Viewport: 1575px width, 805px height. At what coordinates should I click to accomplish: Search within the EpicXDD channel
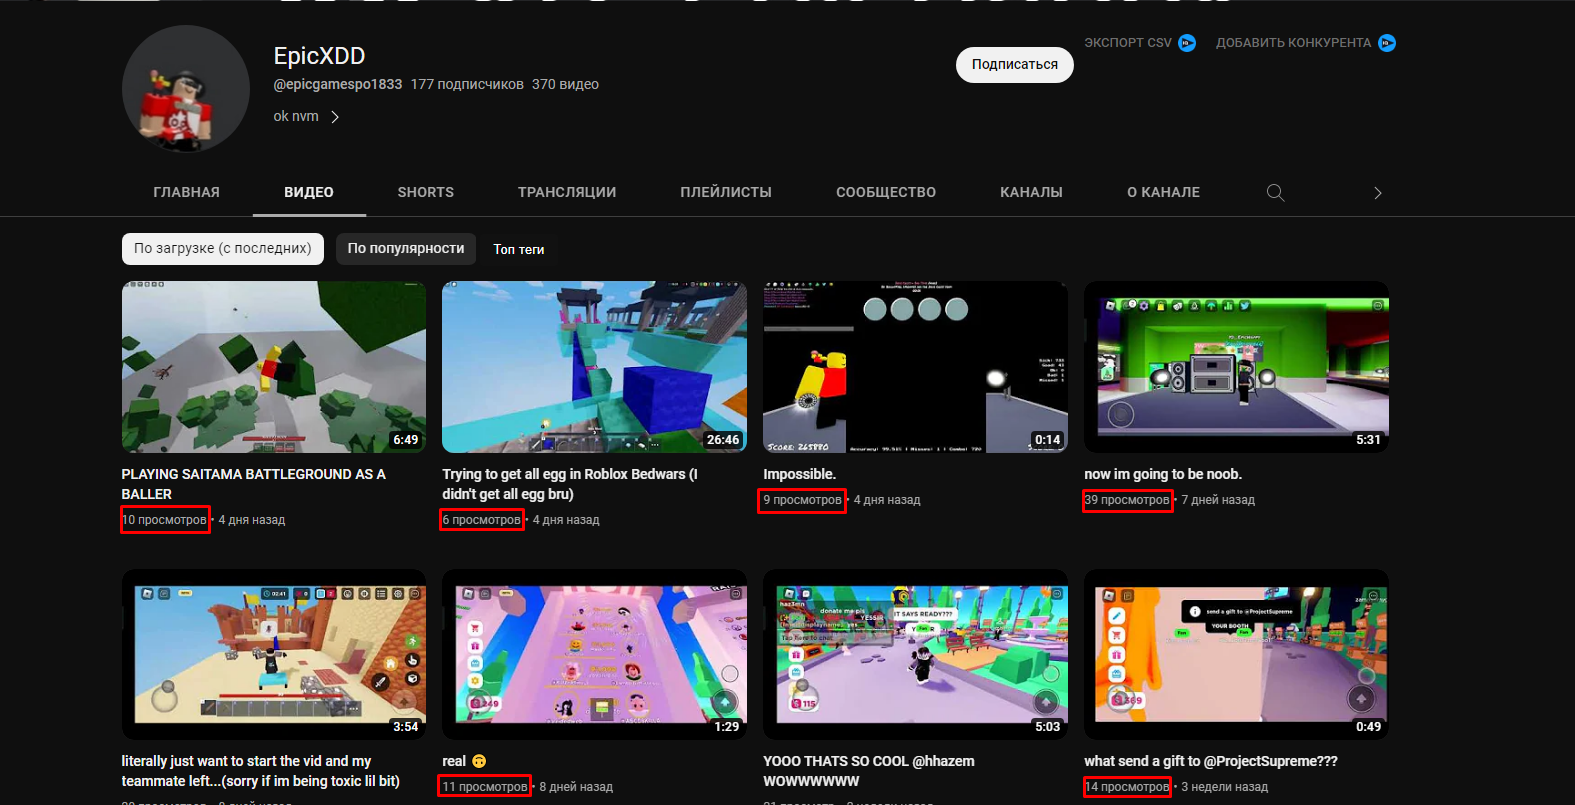(1275, 193)
